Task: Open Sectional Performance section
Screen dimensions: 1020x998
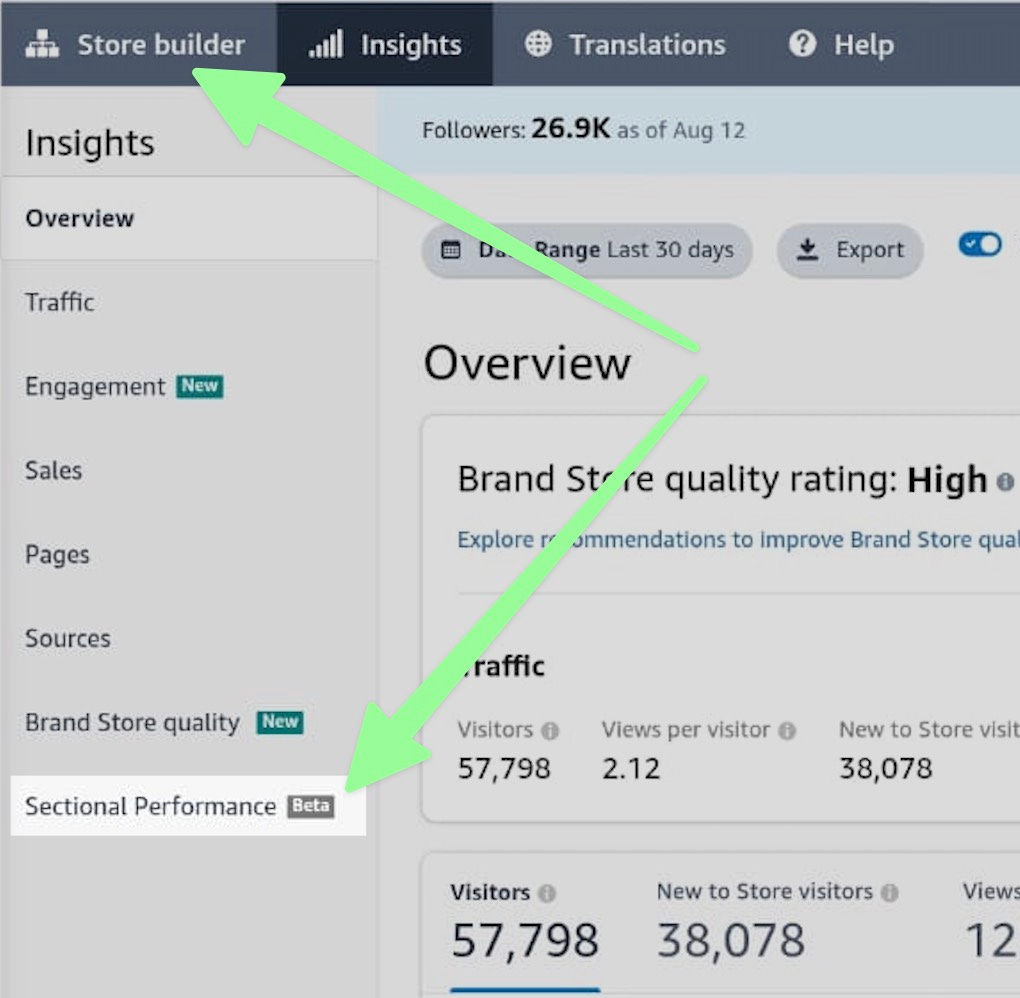Action: [189, 806]
